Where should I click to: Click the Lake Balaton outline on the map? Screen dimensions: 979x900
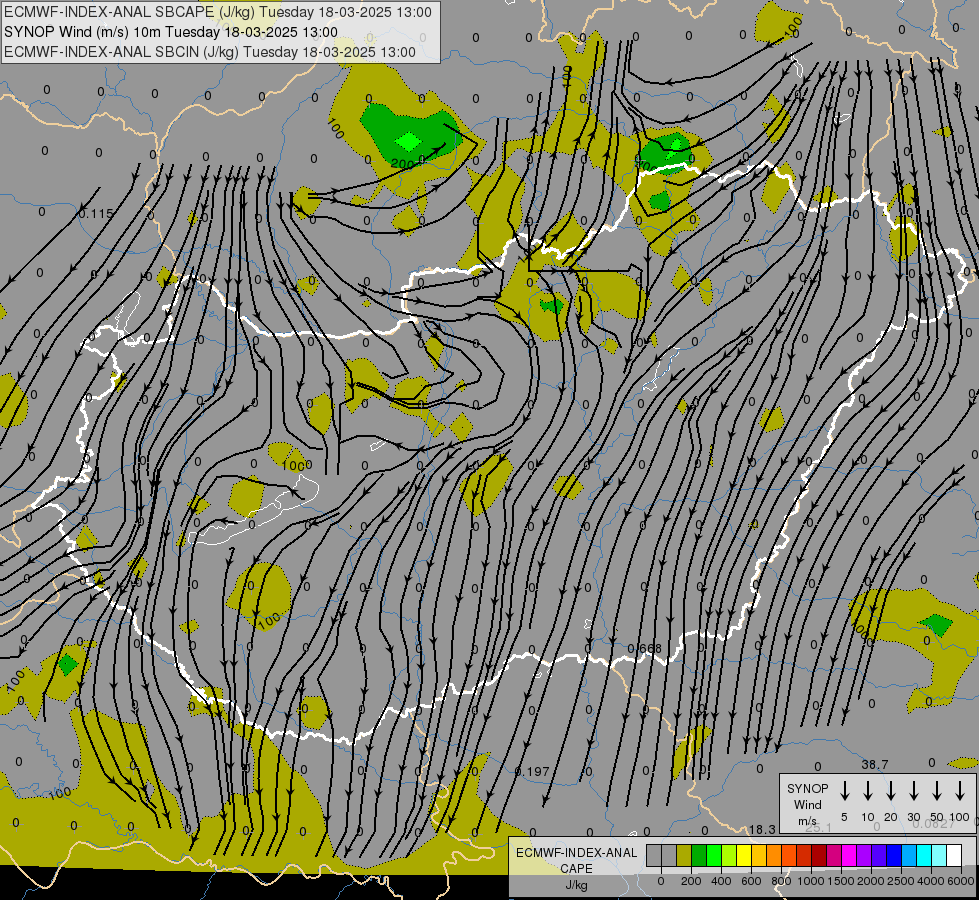pyautogui.click(x=254, y=508)
